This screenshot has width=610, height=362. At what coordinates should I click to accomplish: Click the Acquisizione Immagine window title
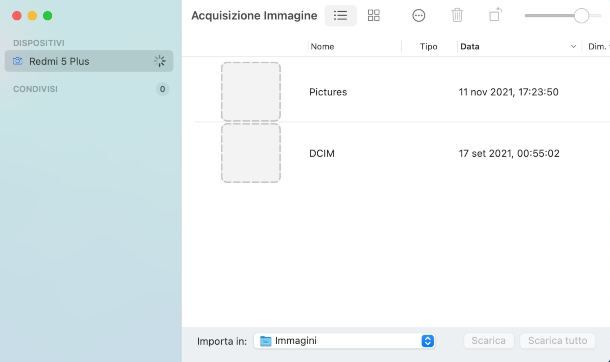(254, 16)
